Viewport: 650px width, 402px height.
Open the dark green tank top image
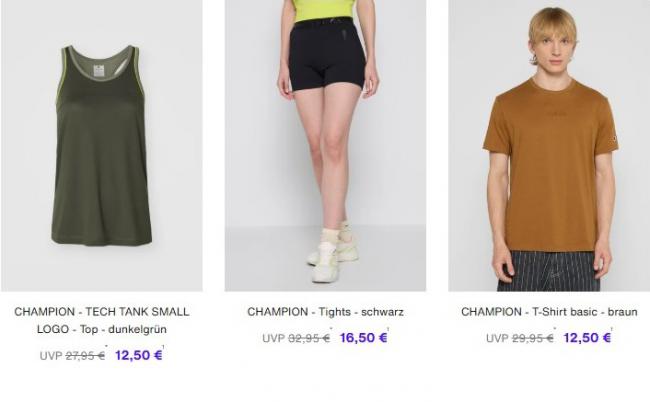pos(102,145)
